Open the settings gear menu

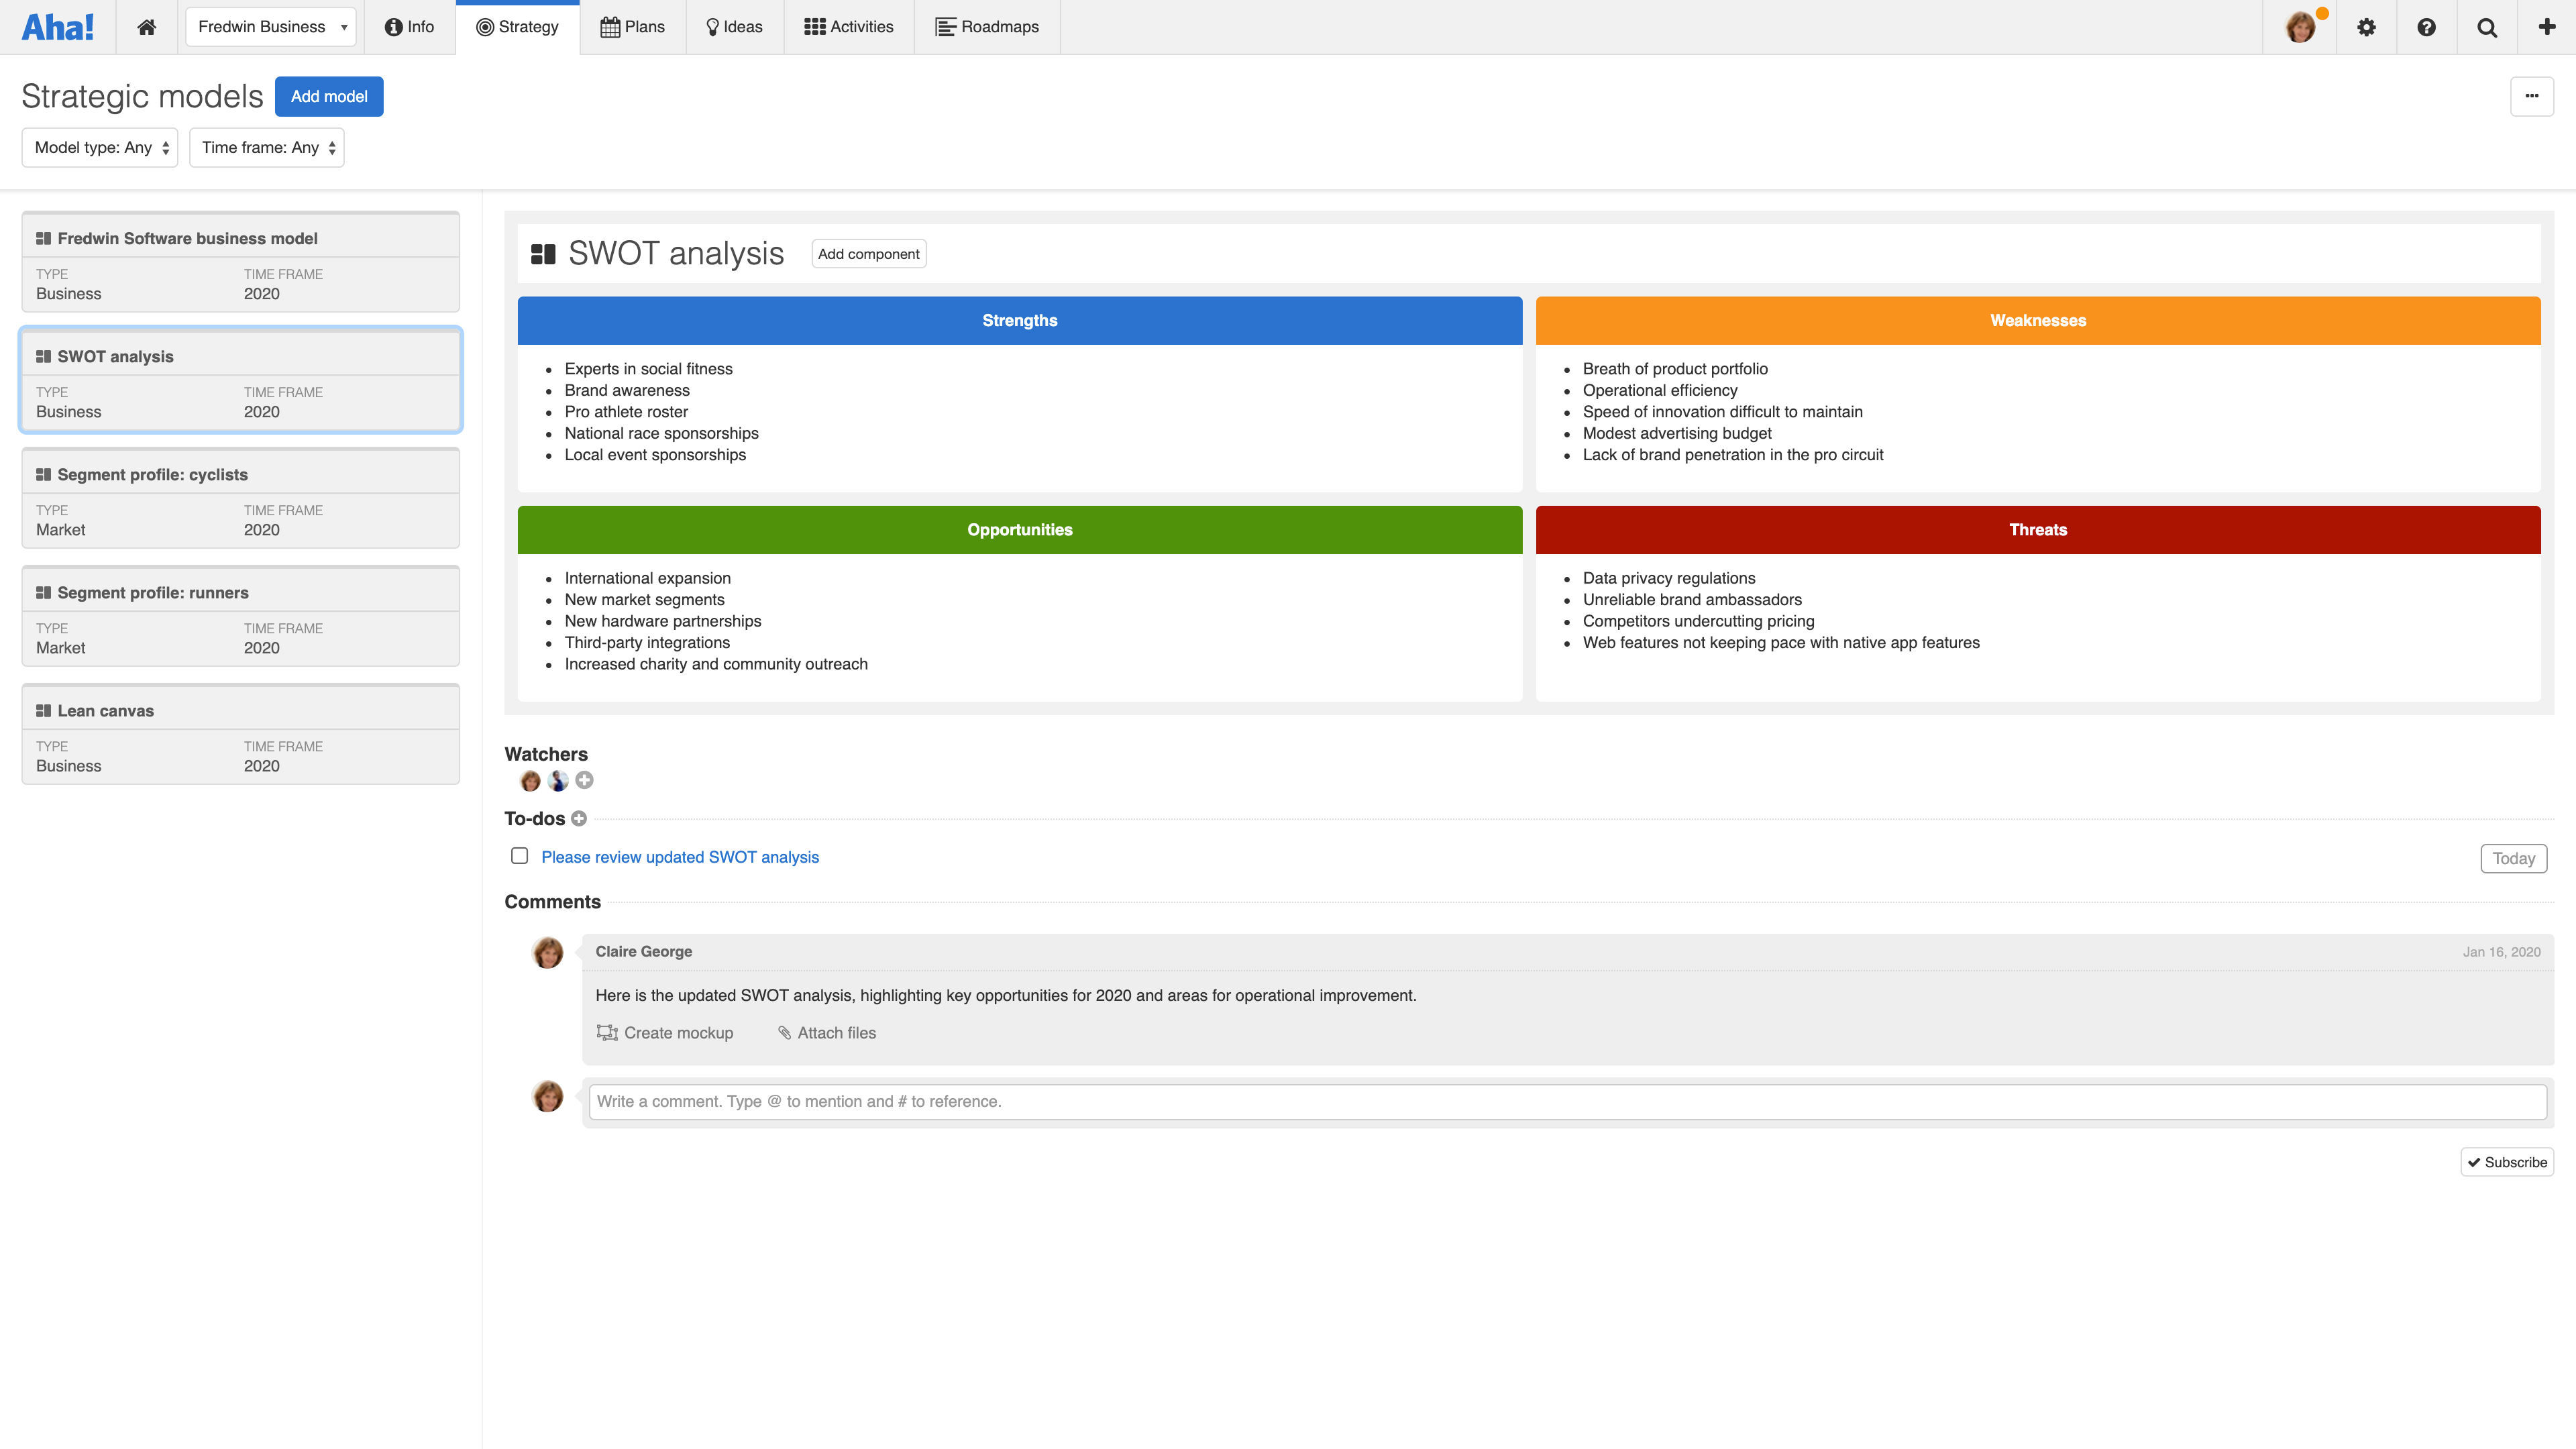pyautogui.click(x=2366, y=27)
